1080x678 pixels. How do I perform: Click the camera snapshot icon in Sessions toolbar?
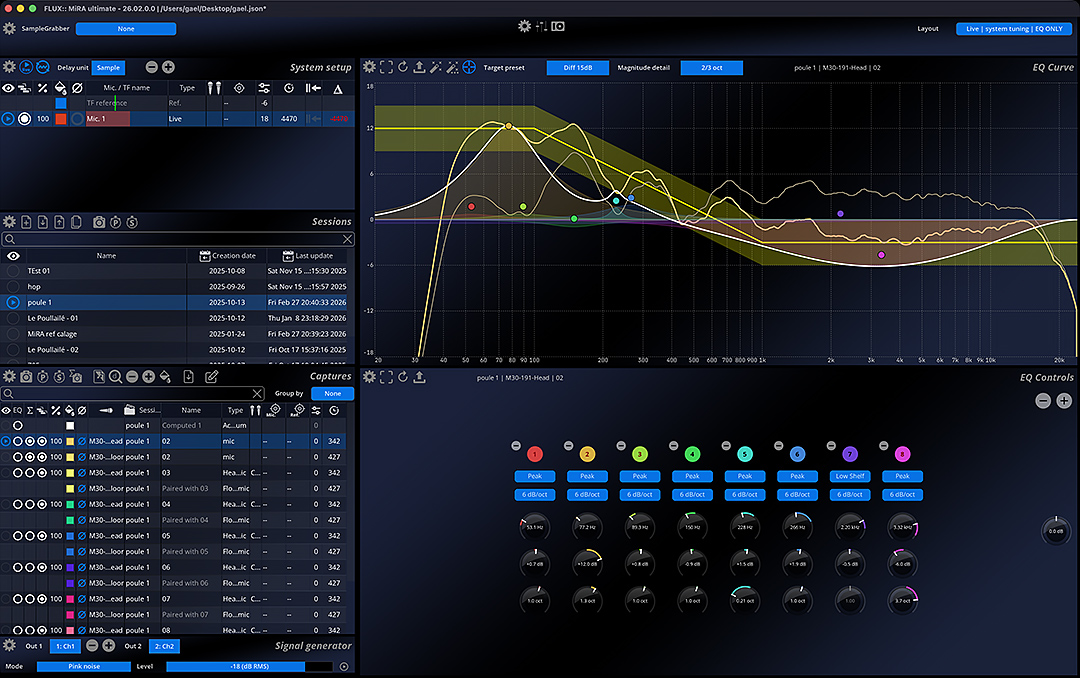[99, 222]
